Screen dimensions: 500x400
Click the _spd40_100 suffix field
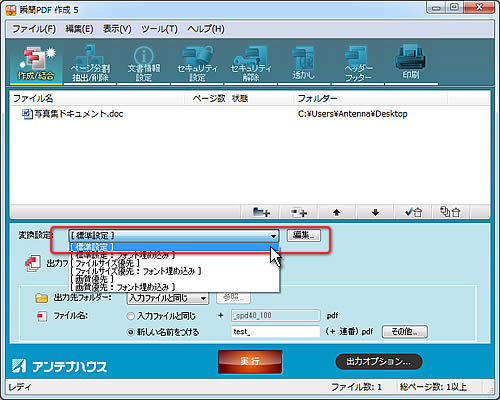pyautogui.click(x=276, y=316)
